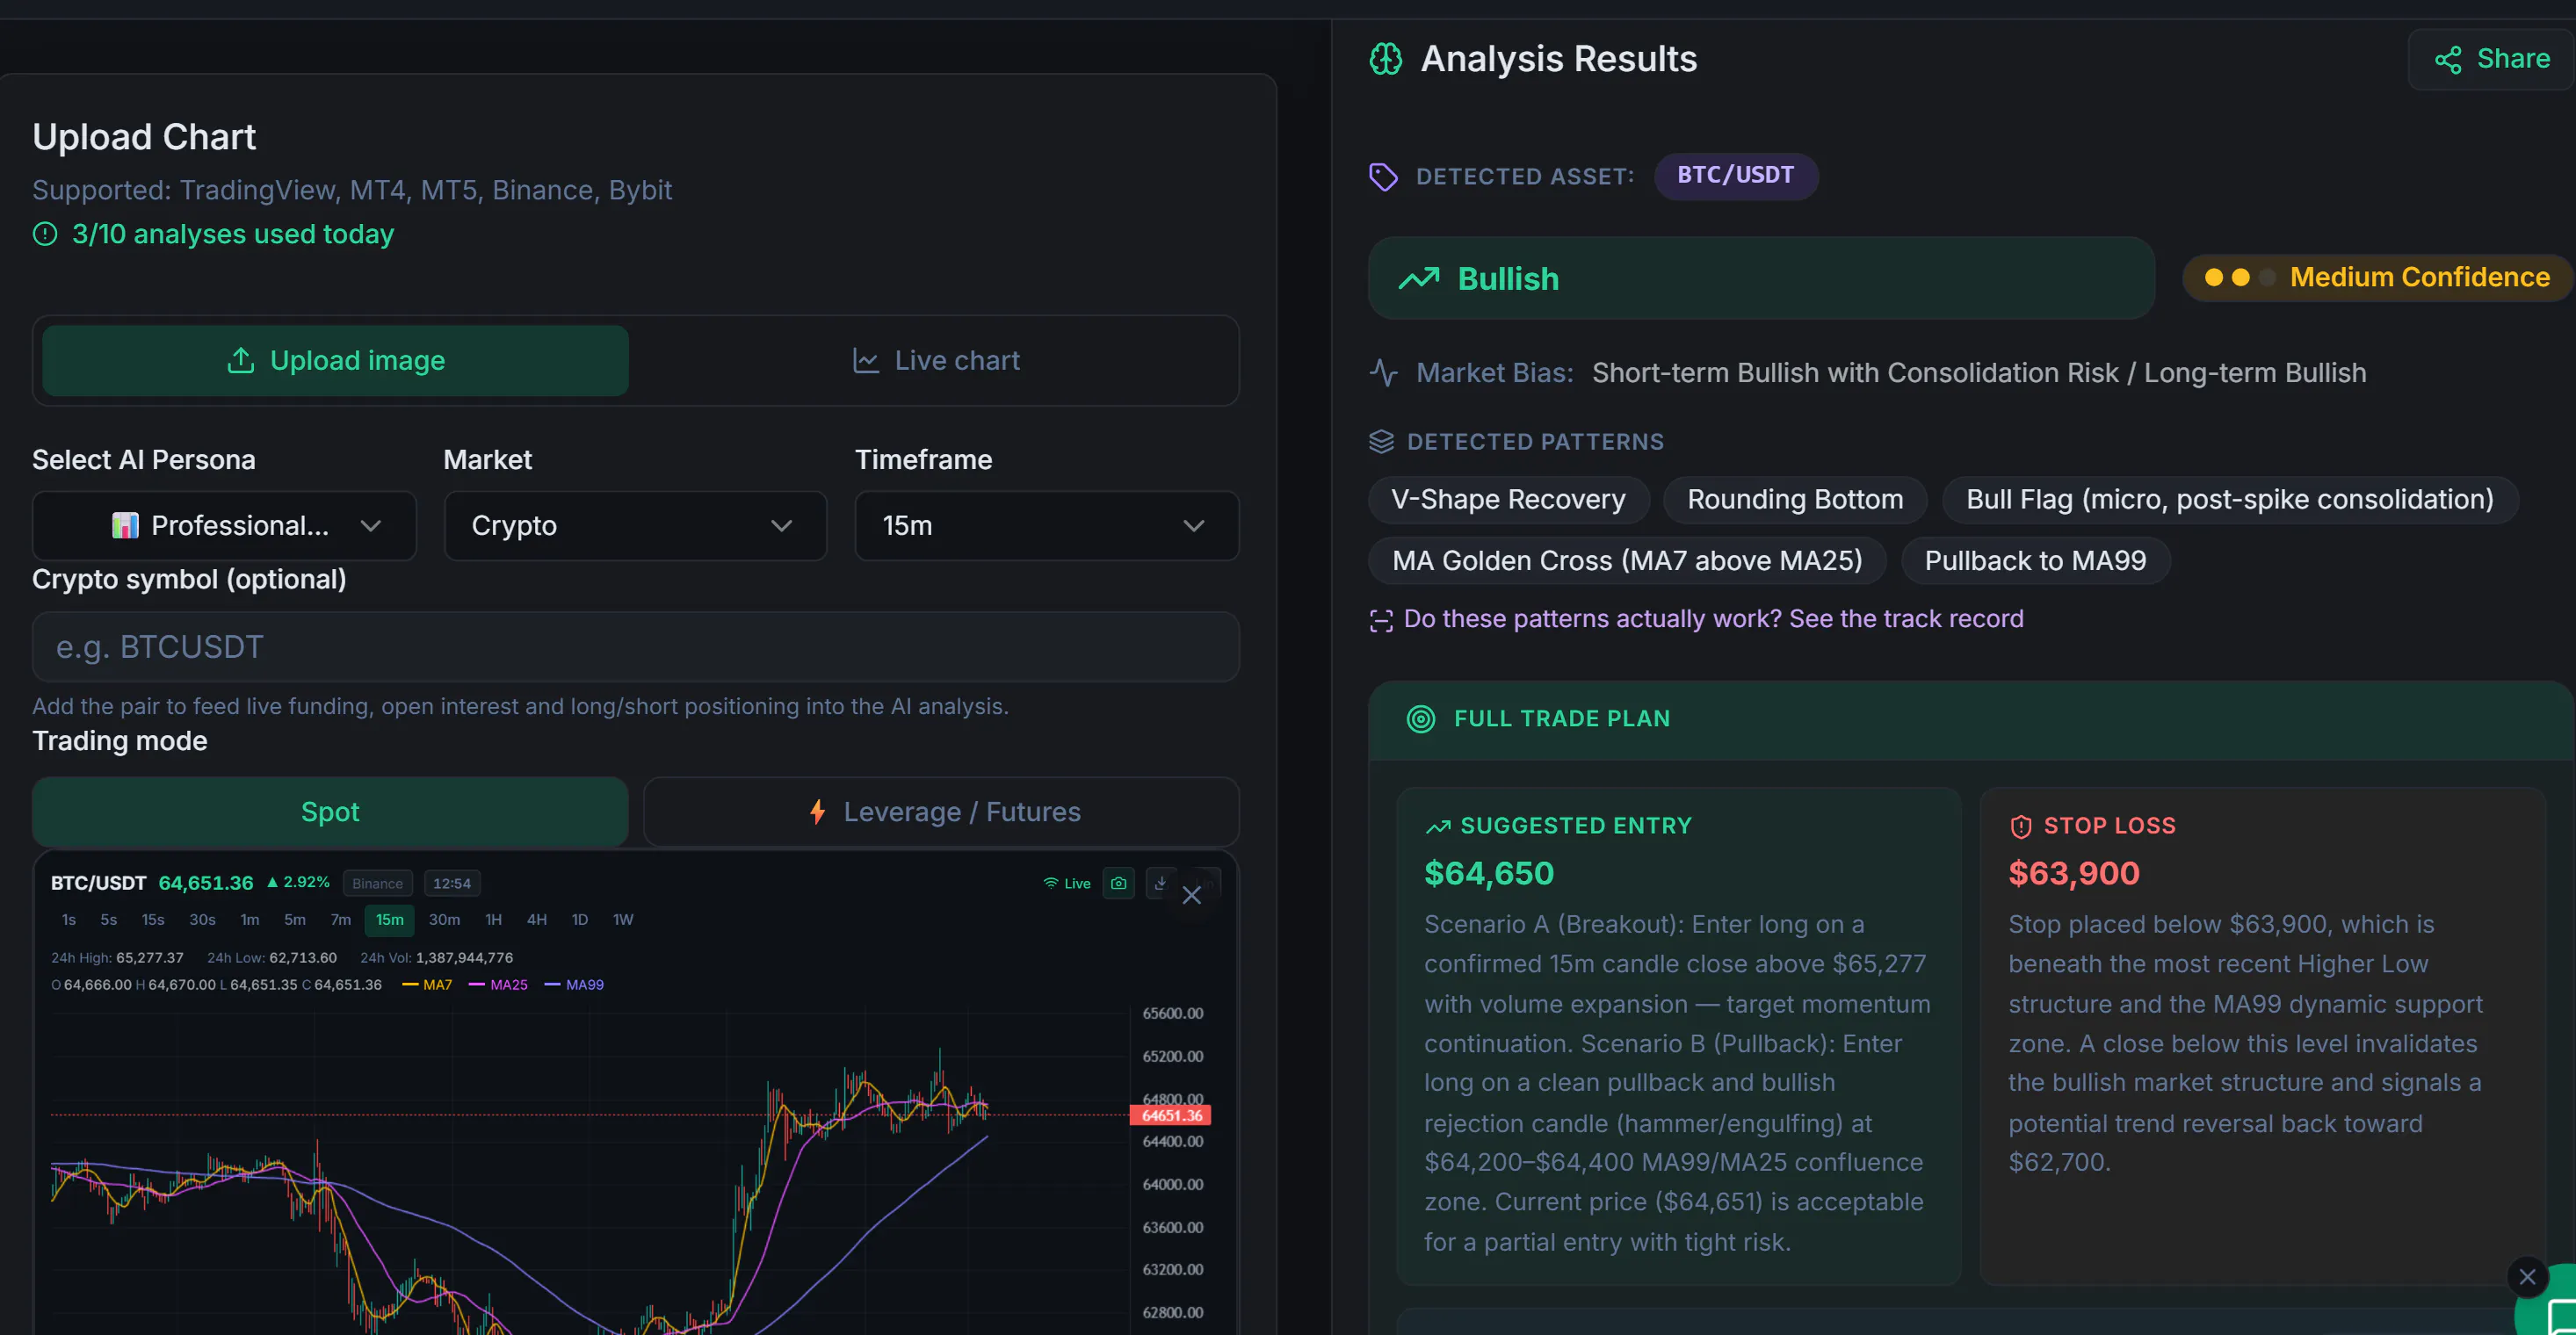The height and width of the screenshot is (1335, 2576).
Task: Toggle the MA25 legend line
Action: 498,985
